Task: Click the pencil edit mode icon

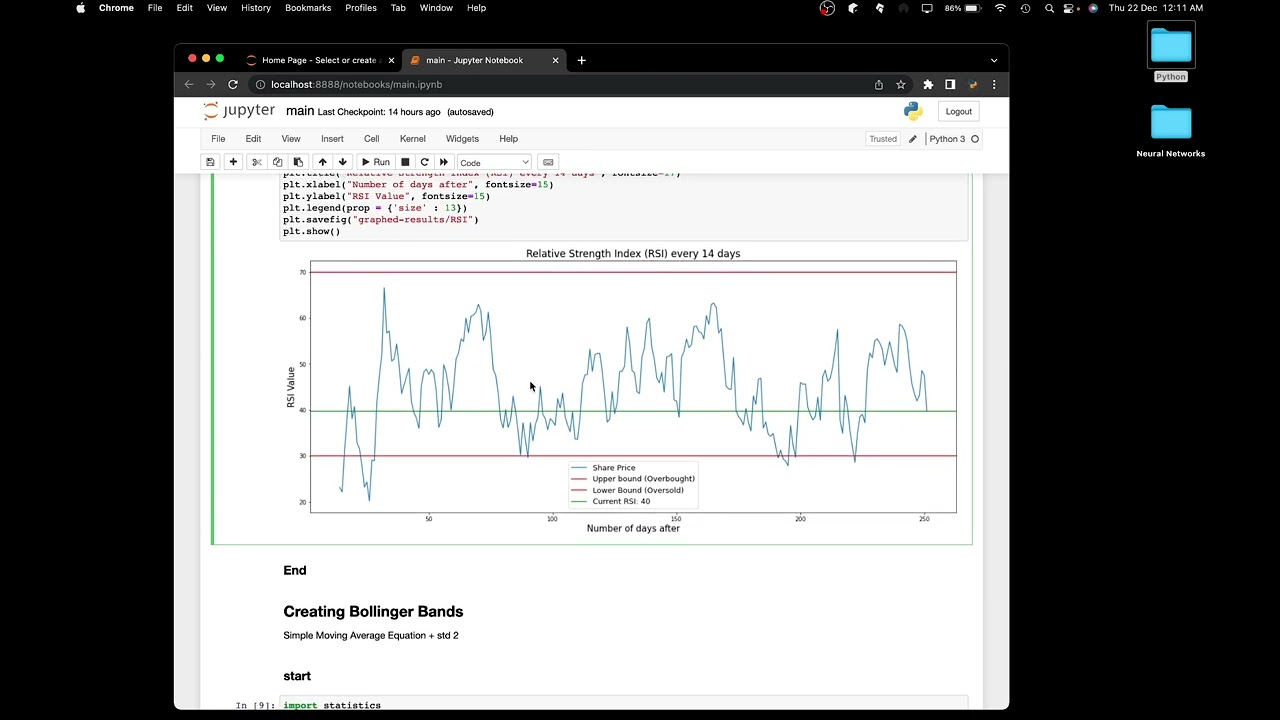Action: pyautogui.click(x=912, y=139)
